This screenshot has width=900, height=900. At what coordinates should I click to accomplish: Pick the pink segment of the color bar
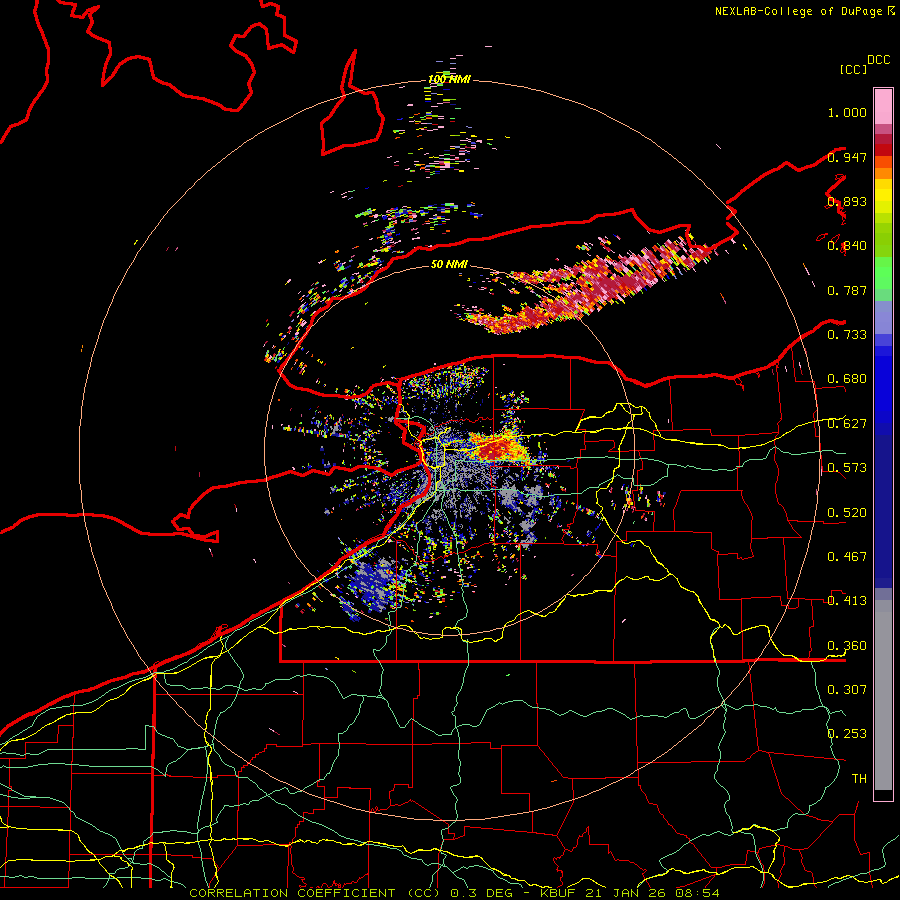point(883,107)
